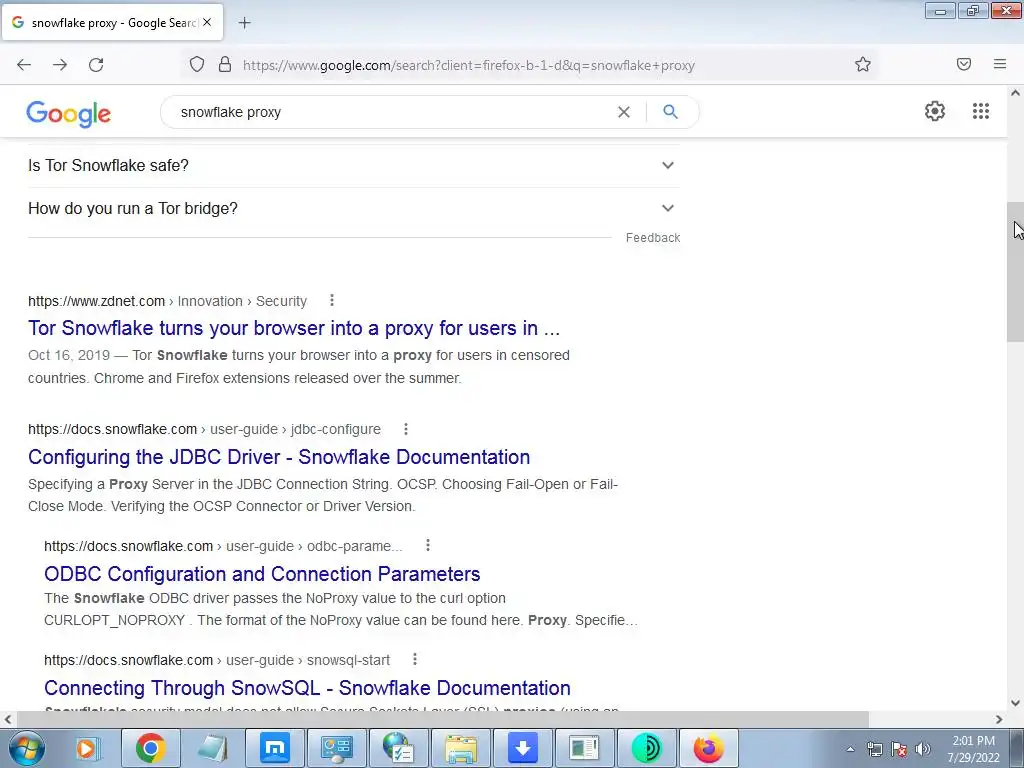
Task: Open 'Tor Snowflake turns your browser into a proxy' result
Action: [x=294, y=328]
